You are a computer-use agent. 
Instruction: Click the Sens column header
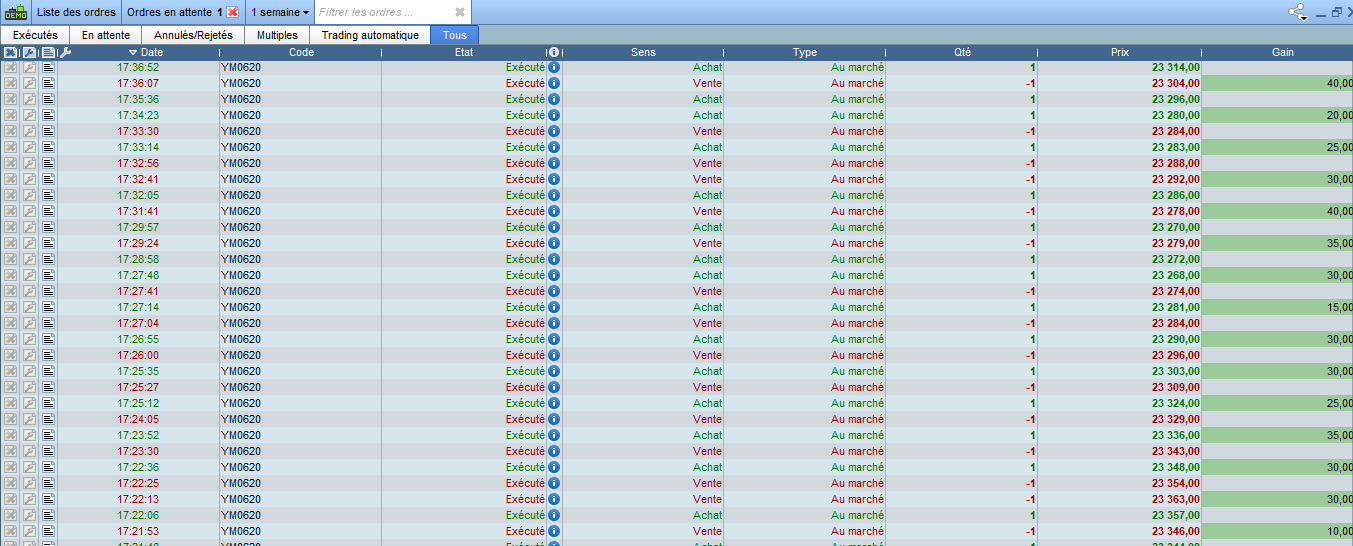(644, 52)
